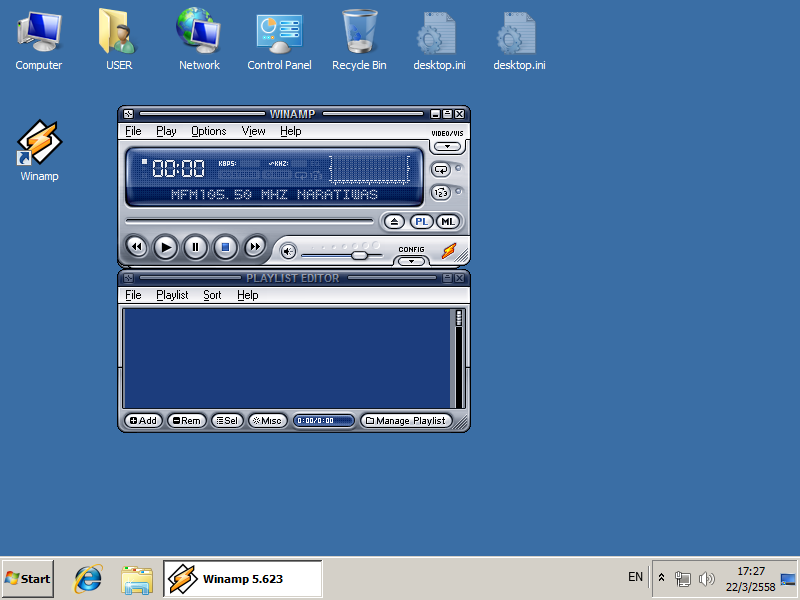The image size is (800, 600).
Task: Open the Sort menu in Playlist Editor
Action: pos(212,295)
